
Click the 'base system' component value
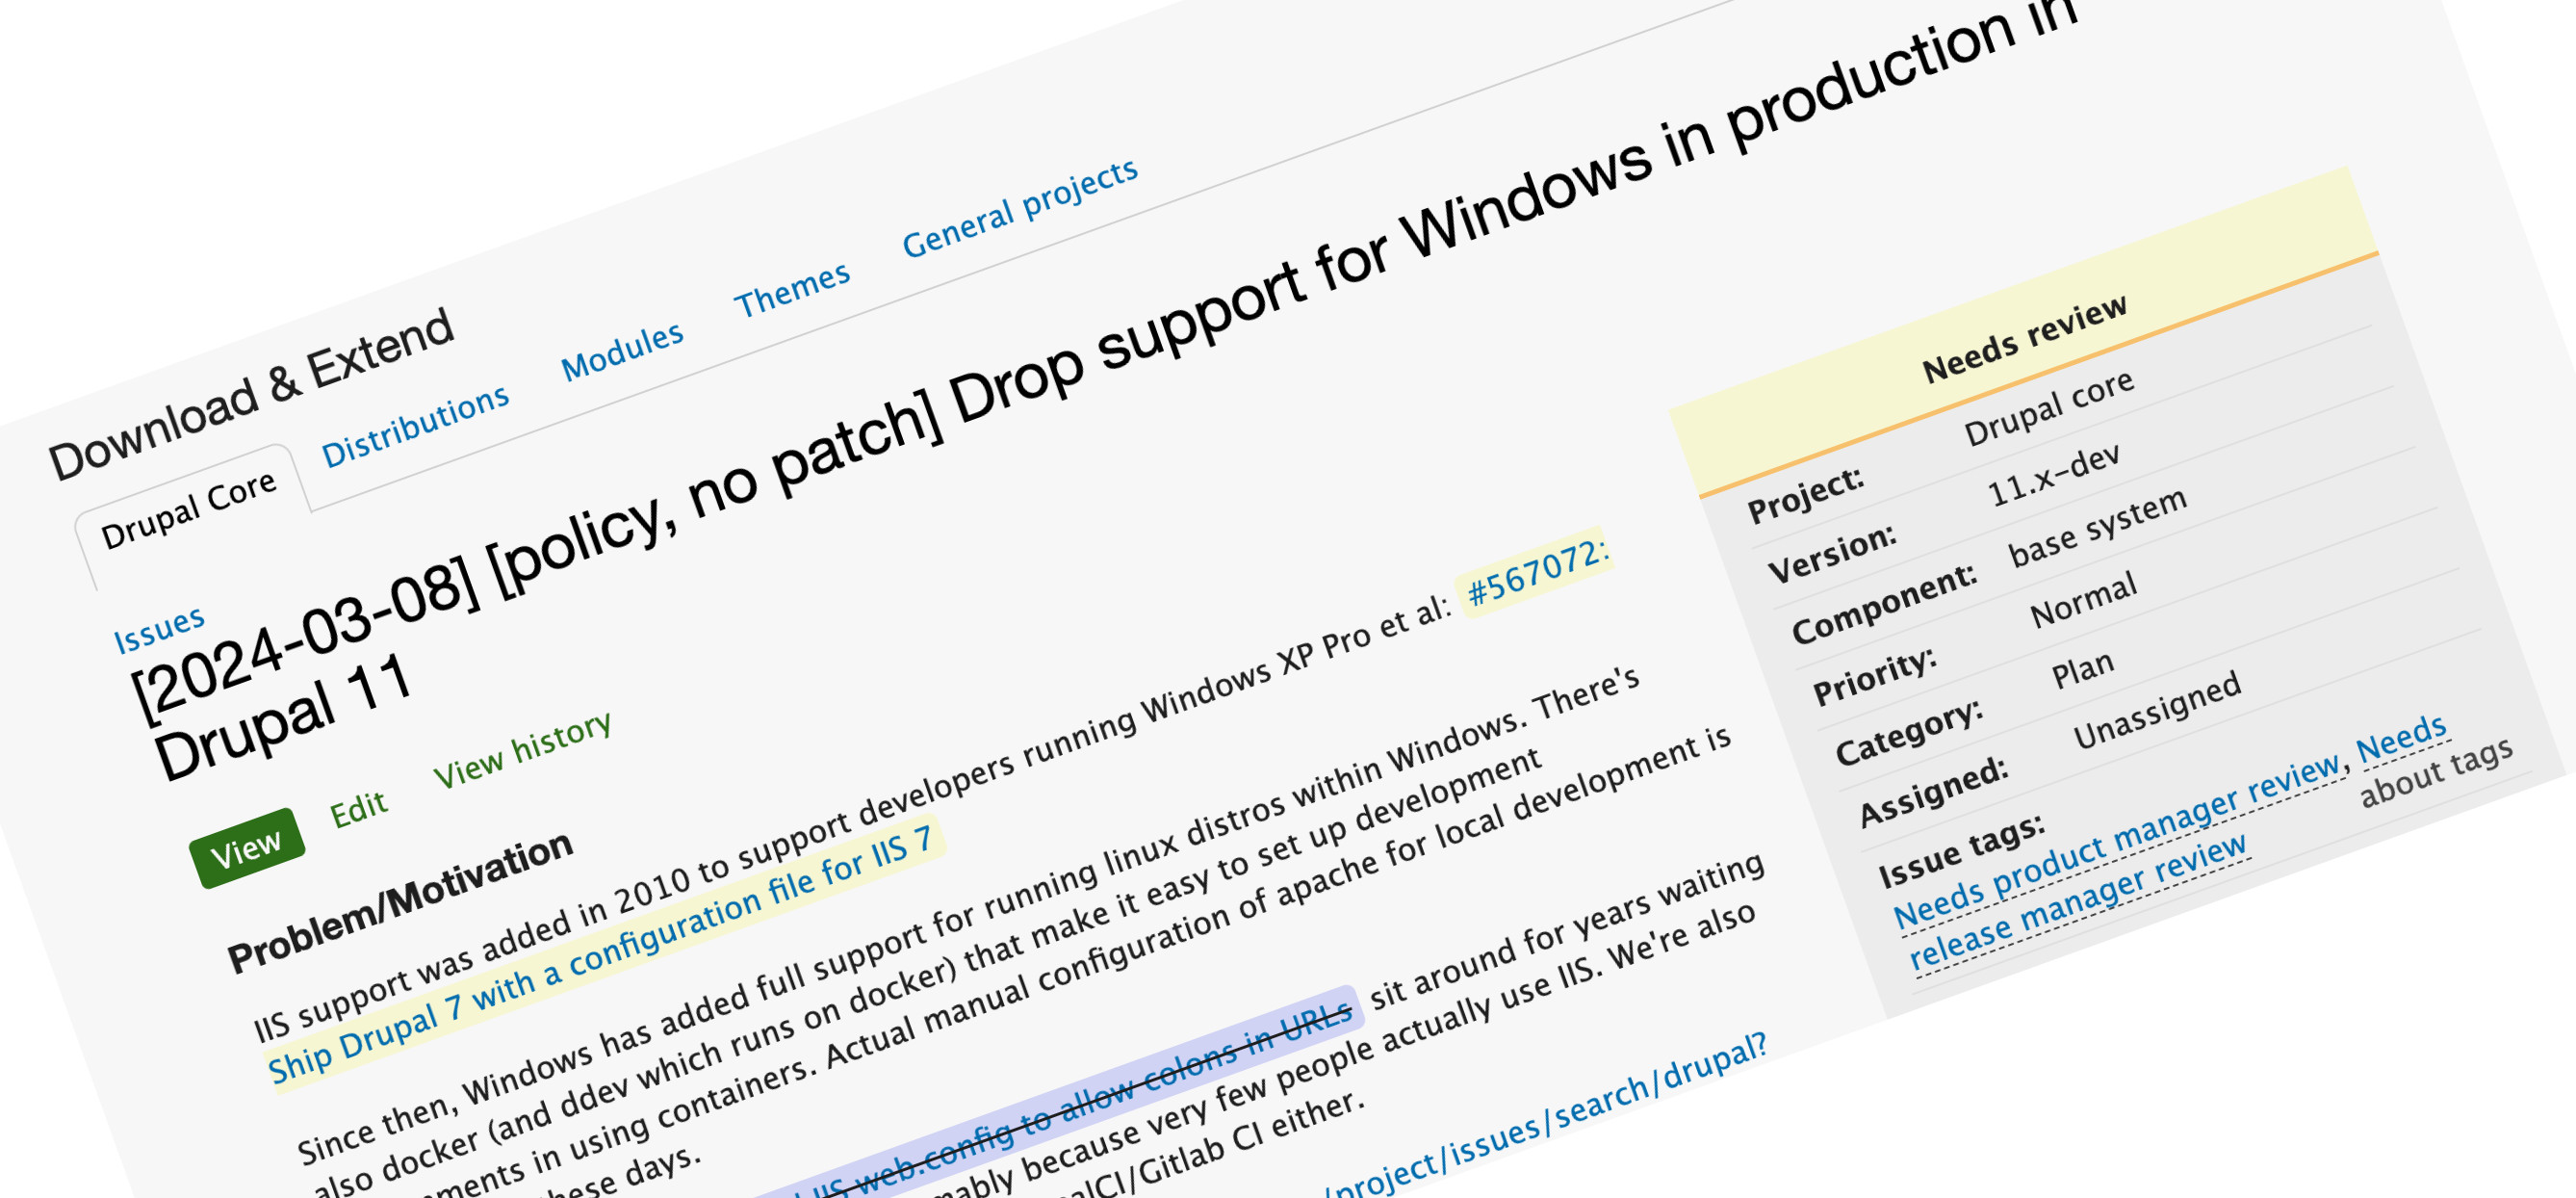(x=2097, y=527)
